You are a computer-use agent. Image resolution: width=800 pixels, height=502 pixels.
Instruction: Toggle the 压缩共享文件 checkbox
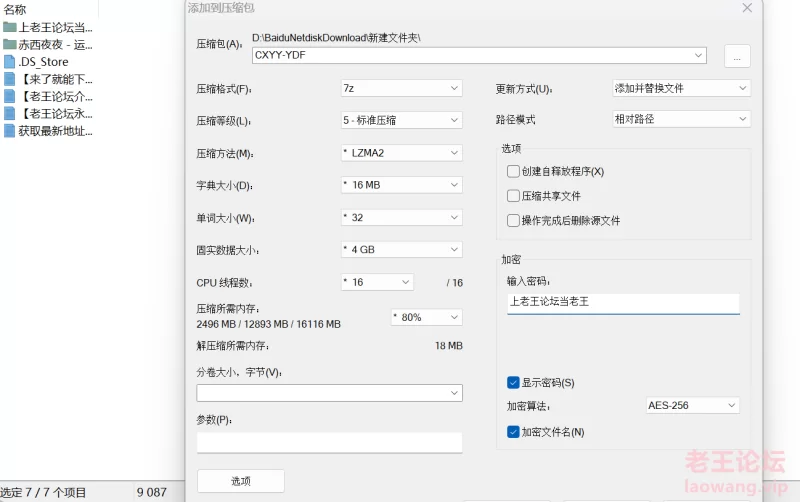[x=514, y=196]
